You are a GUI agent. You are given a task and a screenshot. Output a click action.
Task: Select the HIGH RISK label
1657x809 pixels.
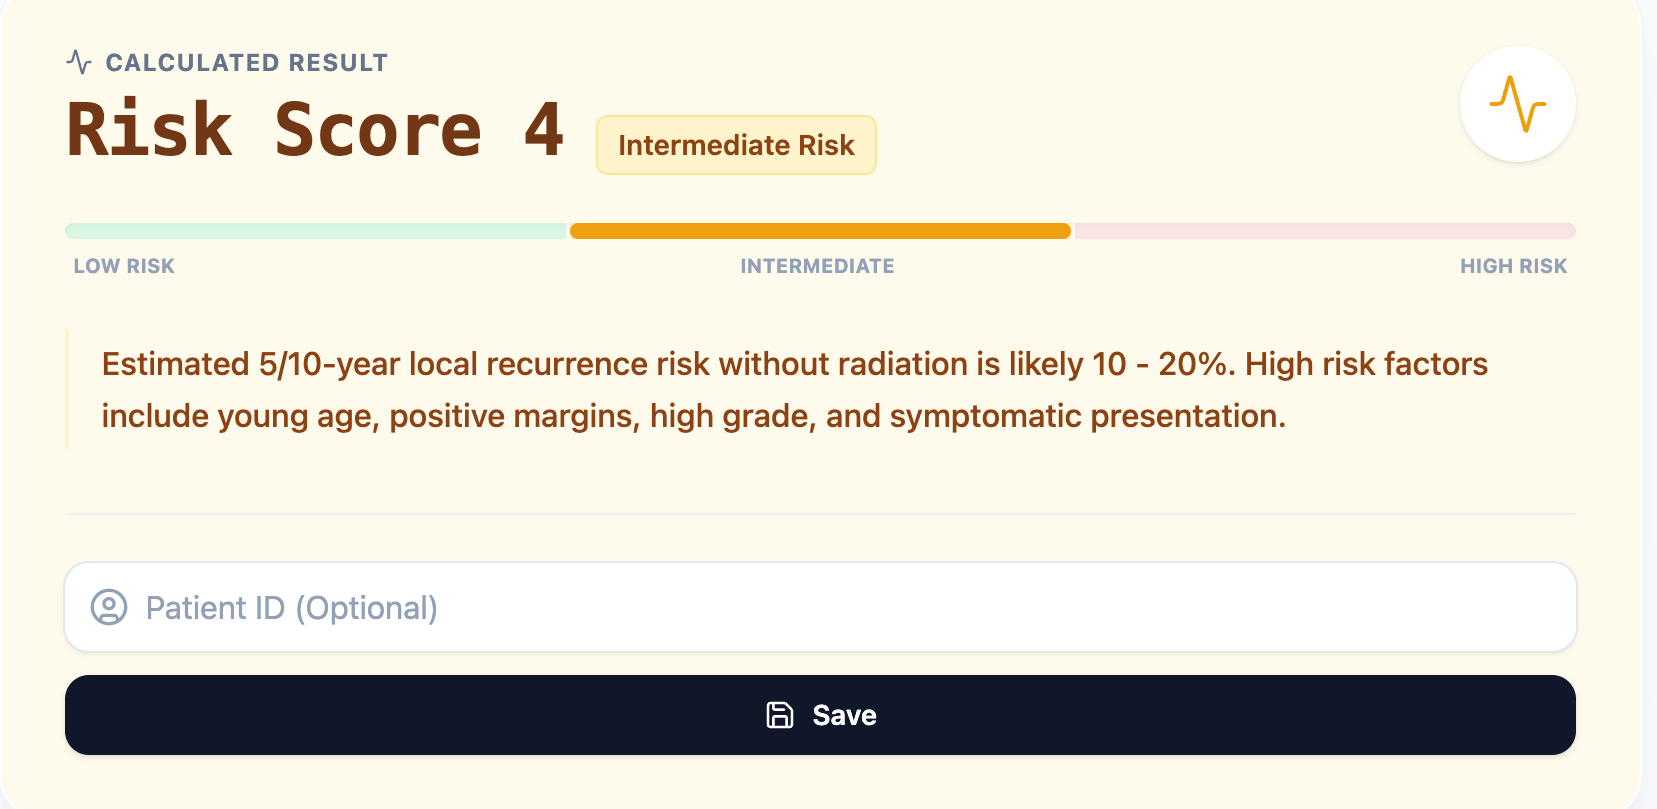pos(1514,265)
